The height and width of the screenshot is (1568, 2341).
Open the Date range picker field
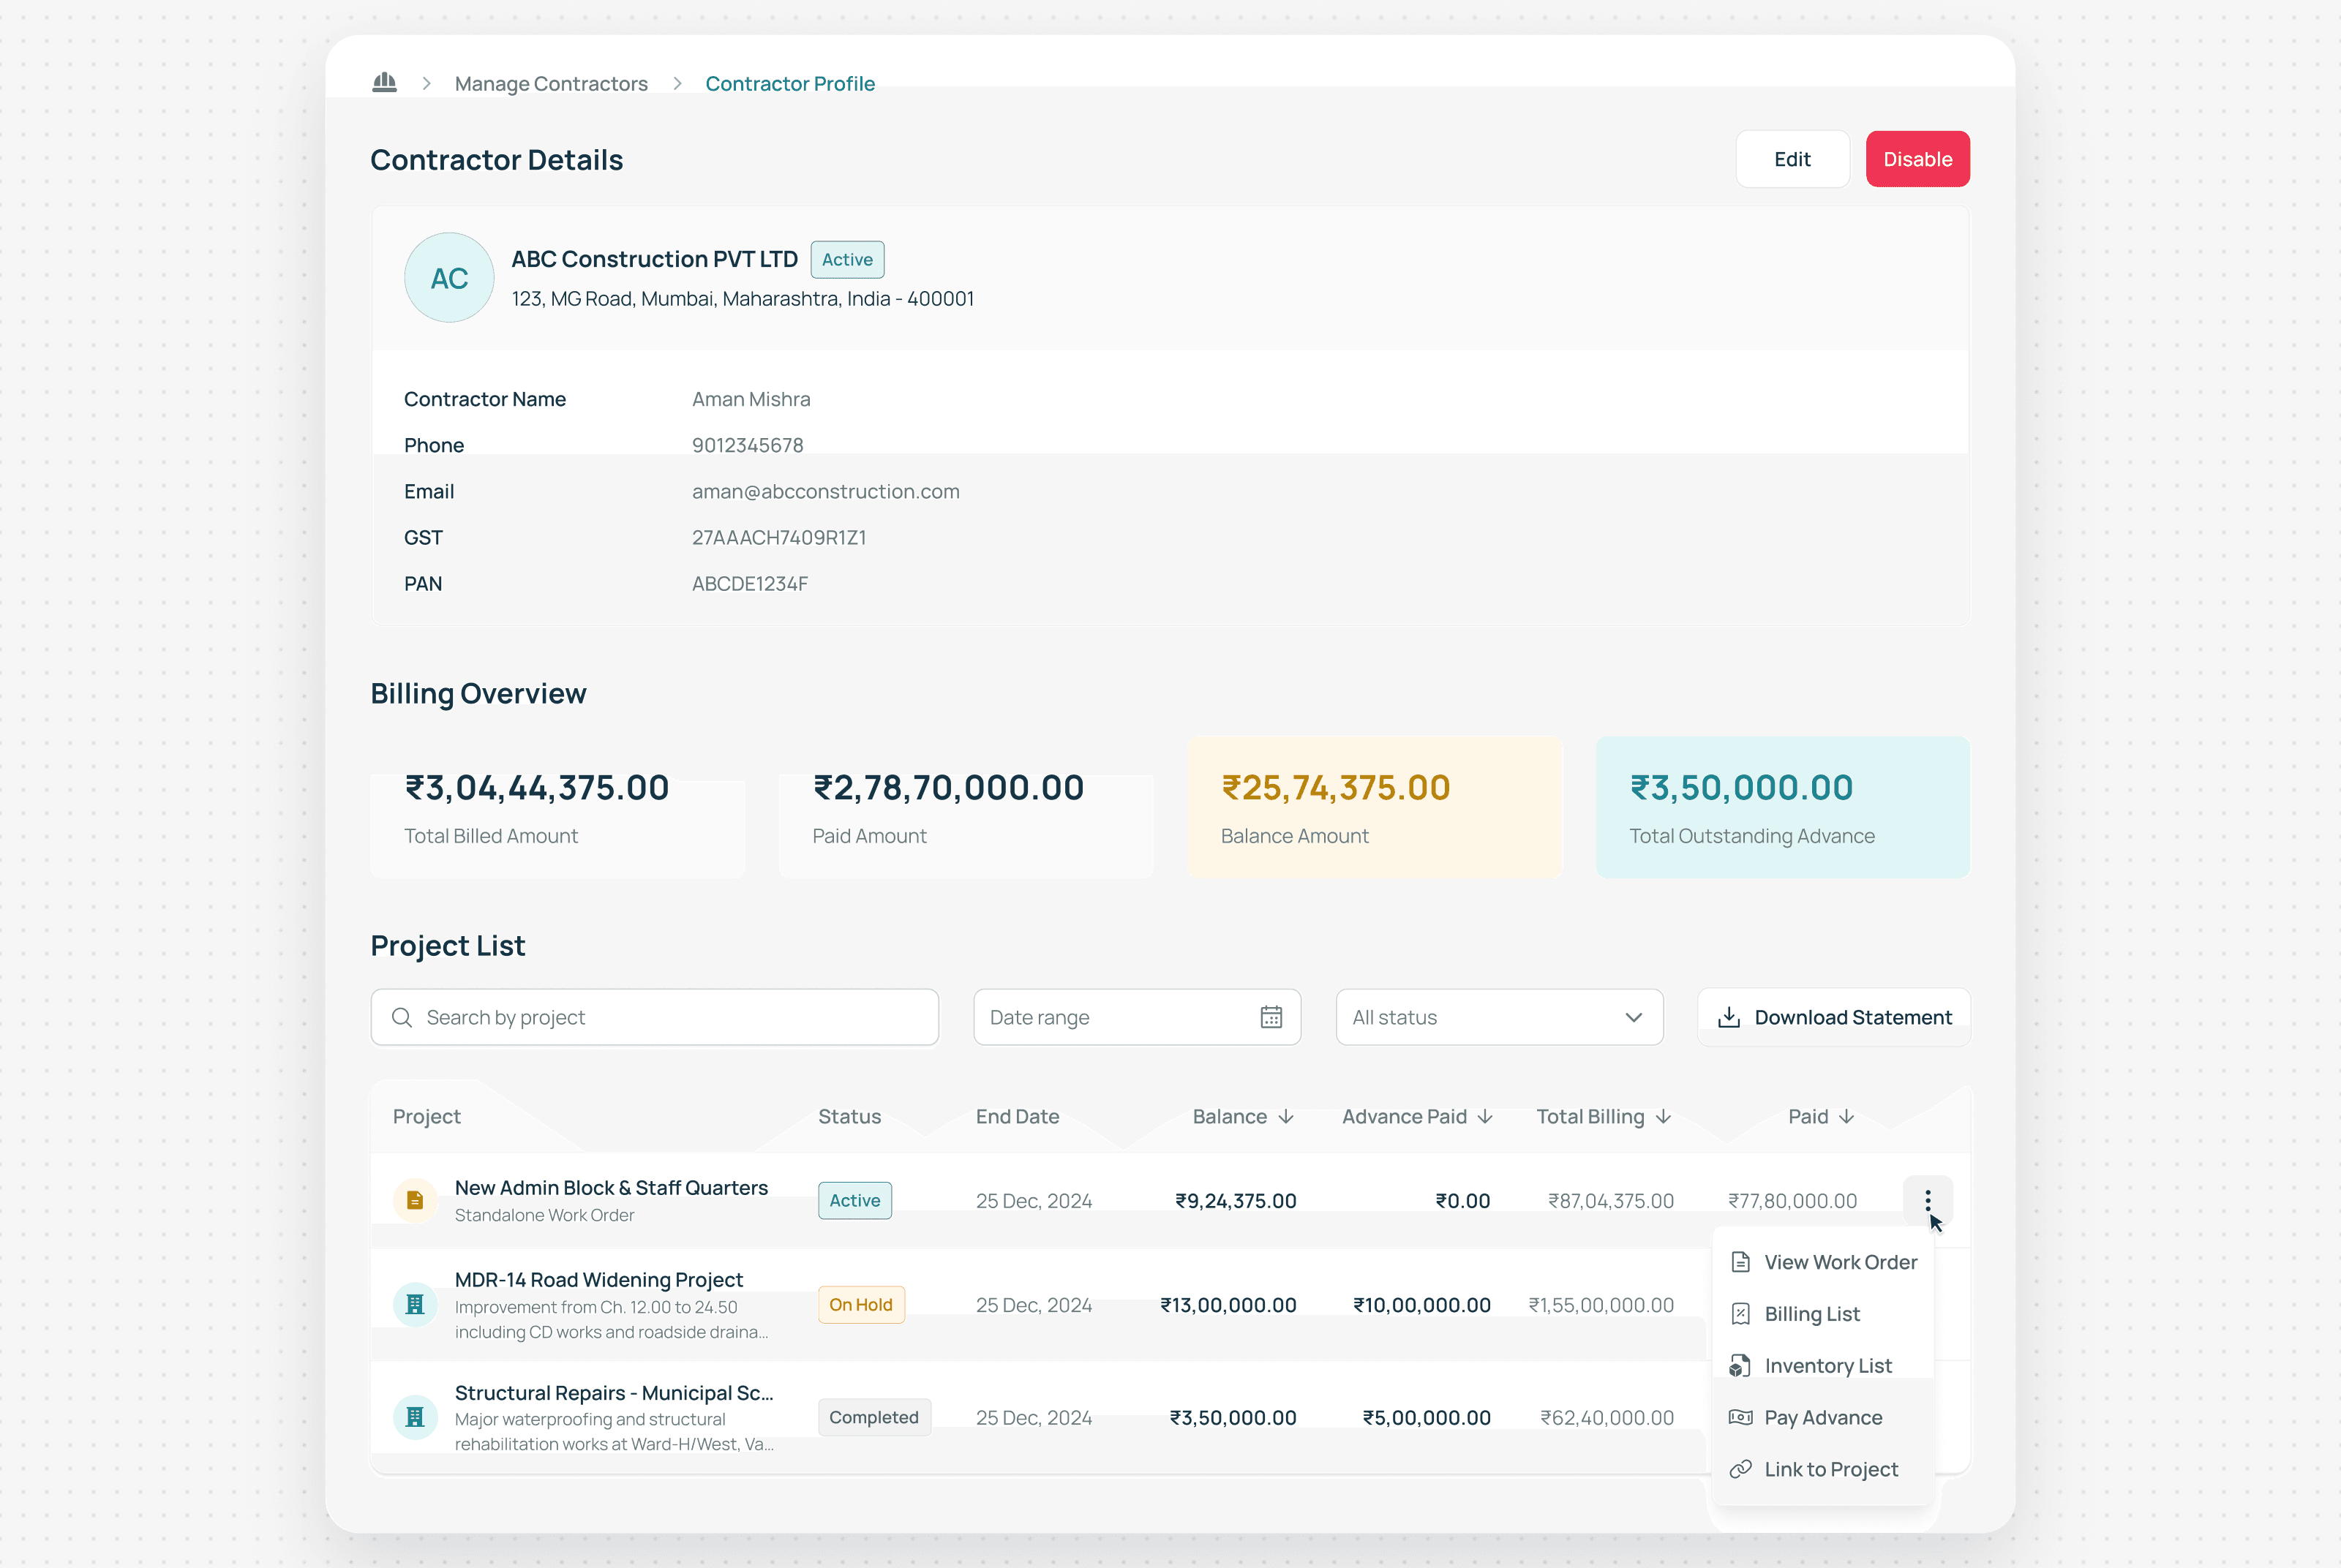point(1137,1017)
